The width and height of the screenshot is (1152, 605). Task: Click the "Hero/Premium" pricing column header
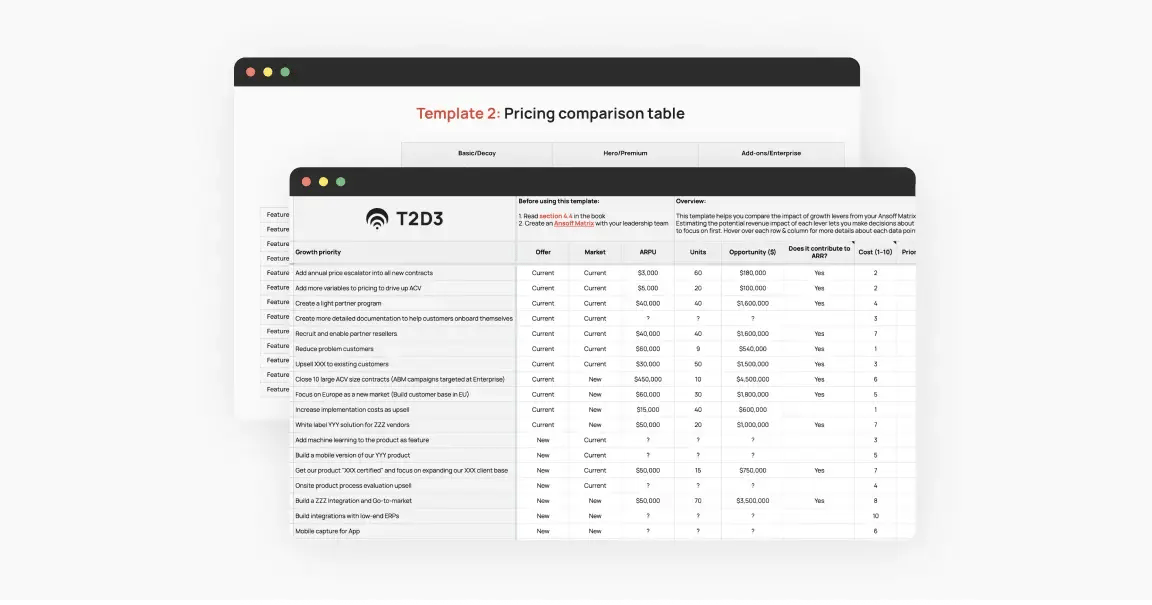(x=623, y=153)
